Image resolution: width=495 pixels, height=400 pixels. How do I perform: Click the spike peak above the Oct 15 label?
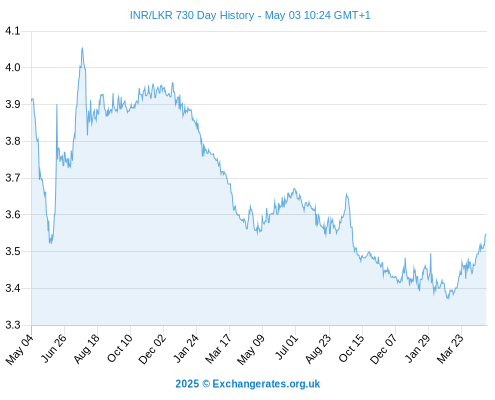pos(347,194)
